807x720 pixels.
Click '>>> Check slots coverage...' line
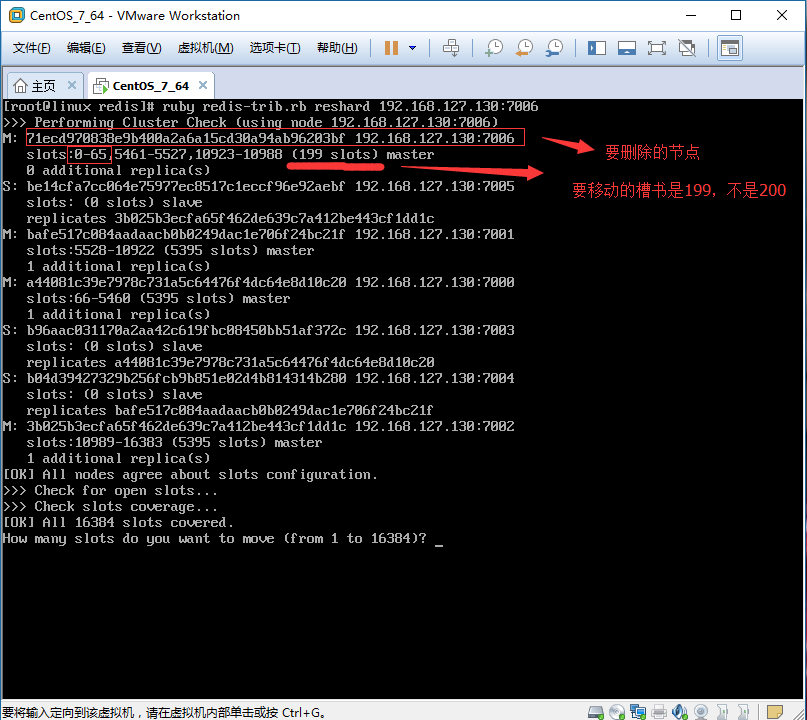(x=110, y=506)
